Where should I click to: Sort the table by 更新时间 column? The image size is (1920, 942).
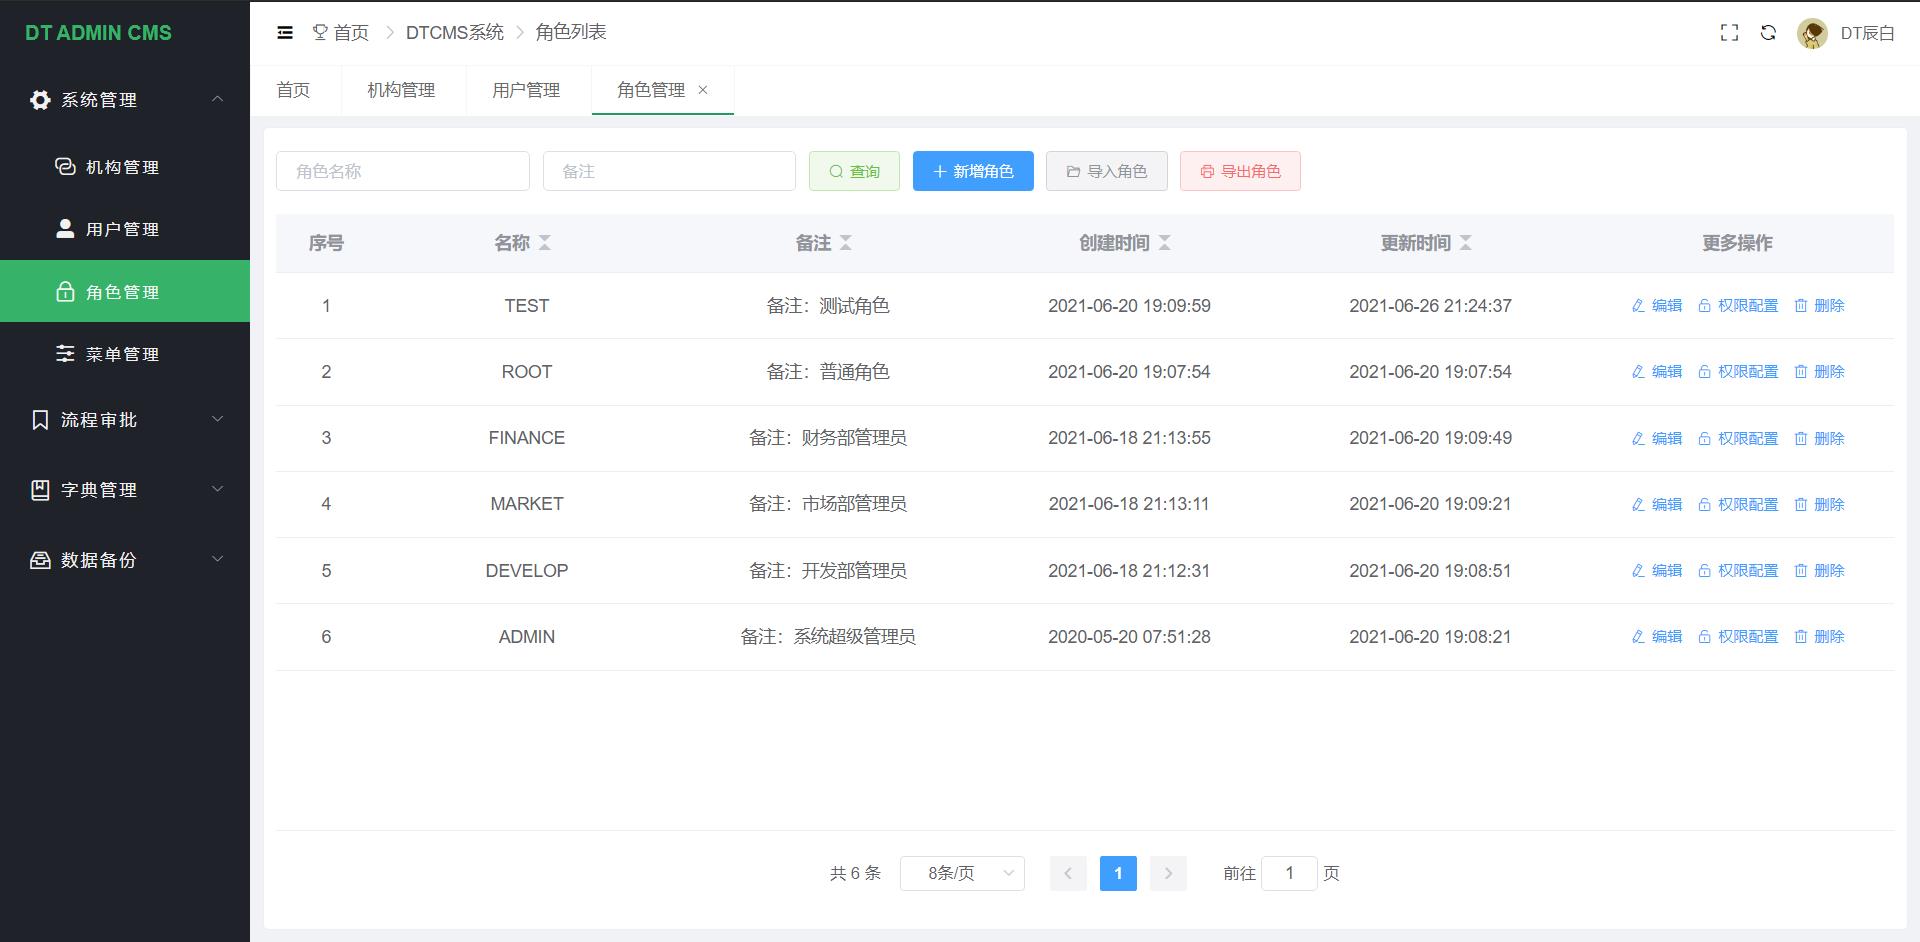pyautogui.click(x=1466, y=243)
